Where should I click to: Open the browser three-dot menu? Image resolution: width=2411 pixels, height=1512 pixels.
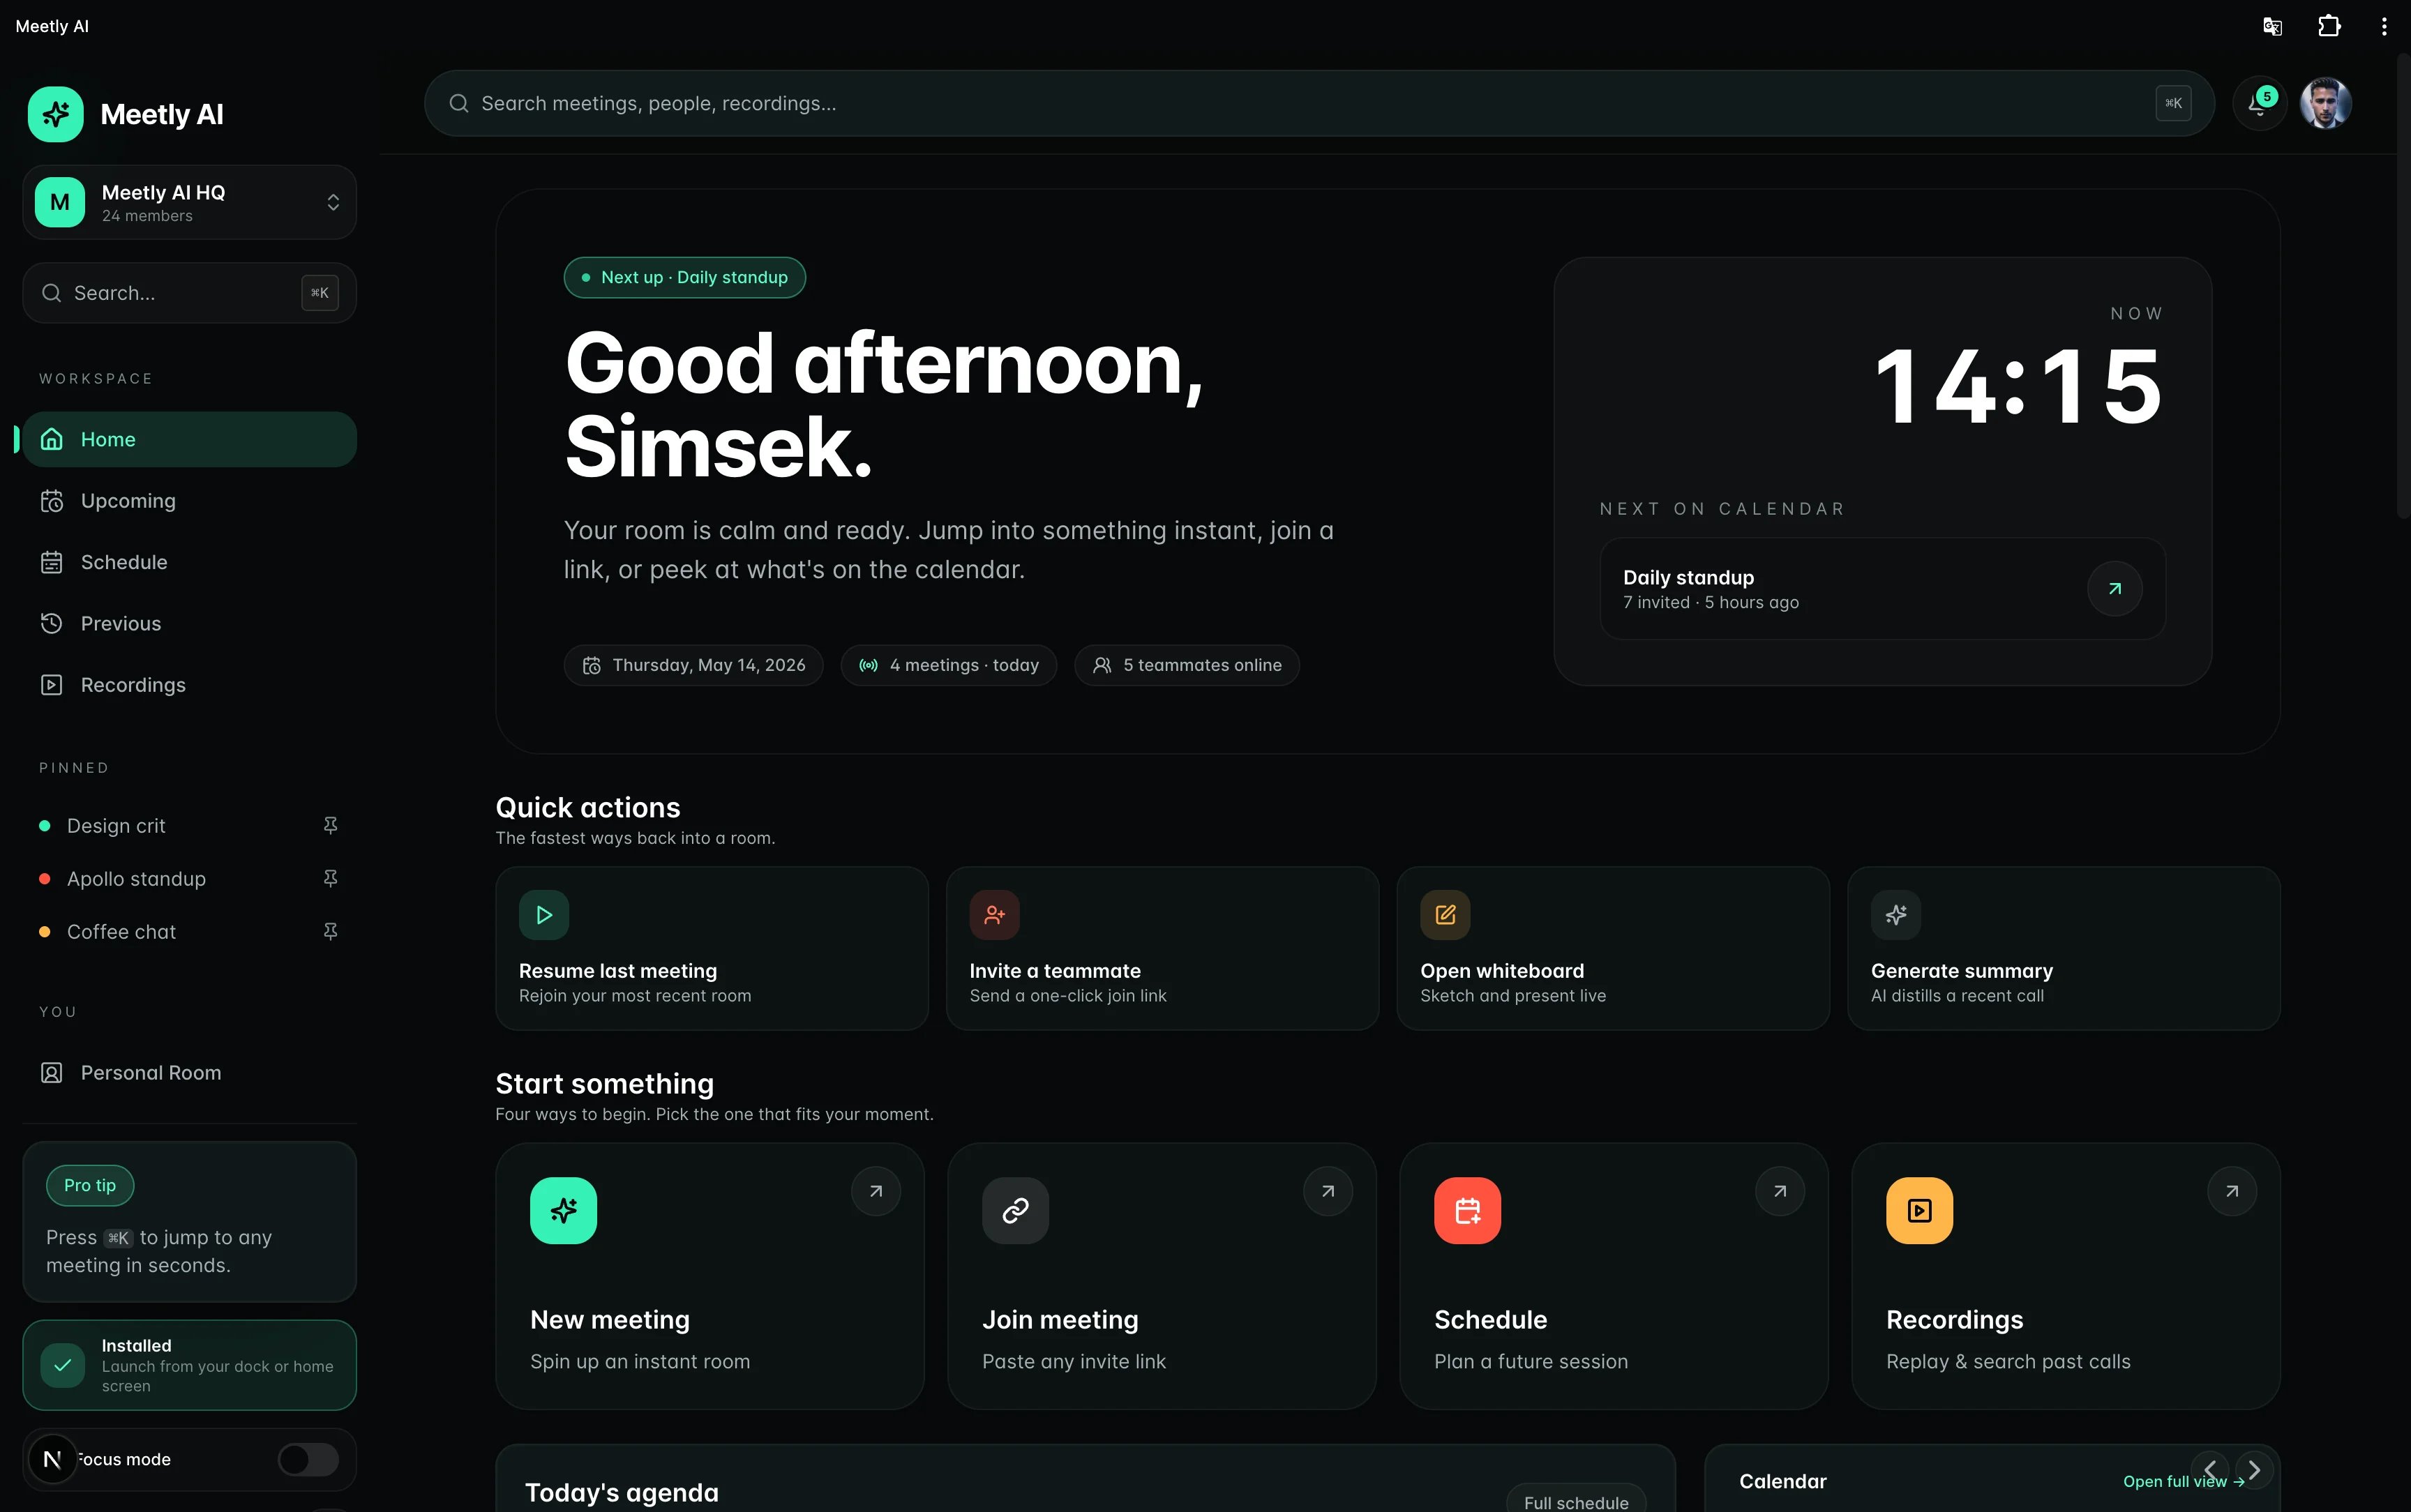point(2384,26)
